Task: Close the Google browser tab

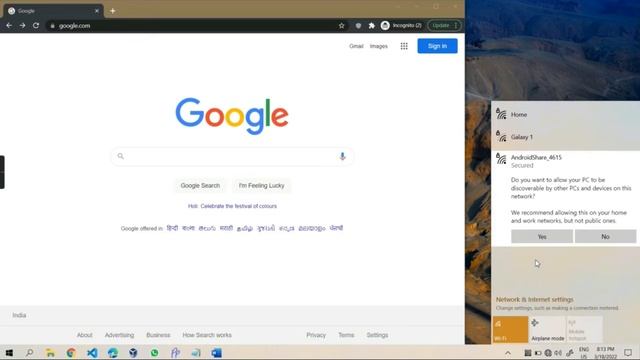Action: coord(97,11)
